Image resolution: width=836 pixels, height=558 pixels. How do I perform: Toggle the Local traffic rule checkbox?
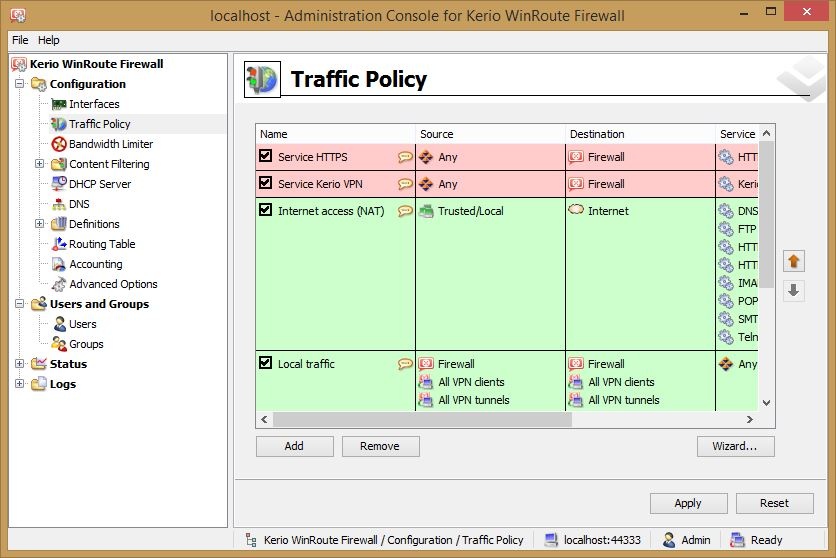pyautogui.click(x=266, y=363)
